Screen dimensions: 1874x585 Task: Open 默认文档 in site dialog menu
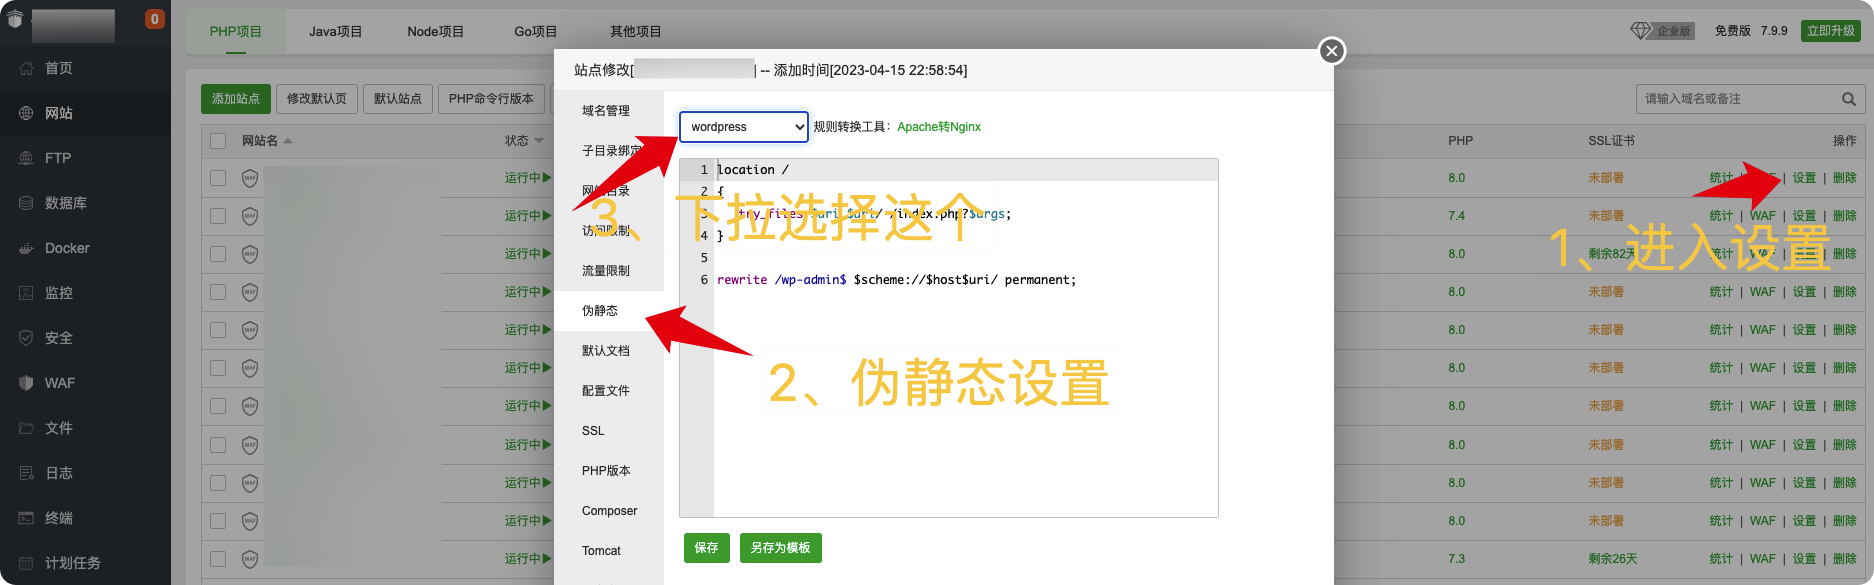pyautogui.click(x=609, y=351)
